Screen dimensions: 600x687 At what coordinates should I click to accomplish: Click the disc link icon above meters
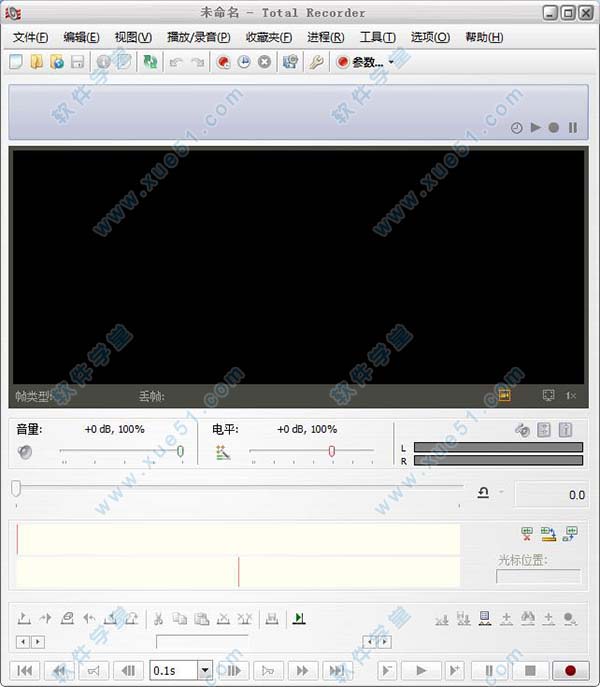pyautogui.click(x=522, y=430)
